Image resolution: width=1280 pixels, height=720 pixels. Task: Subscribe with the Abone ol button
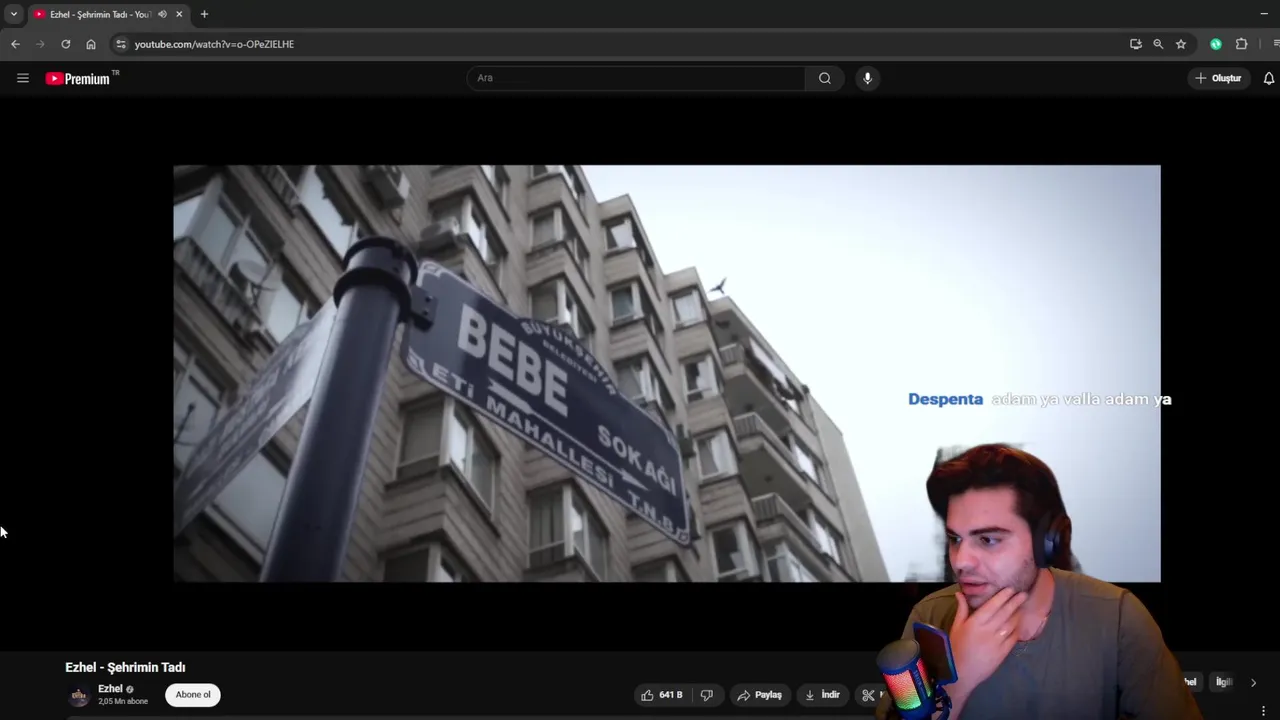[193, 695]
